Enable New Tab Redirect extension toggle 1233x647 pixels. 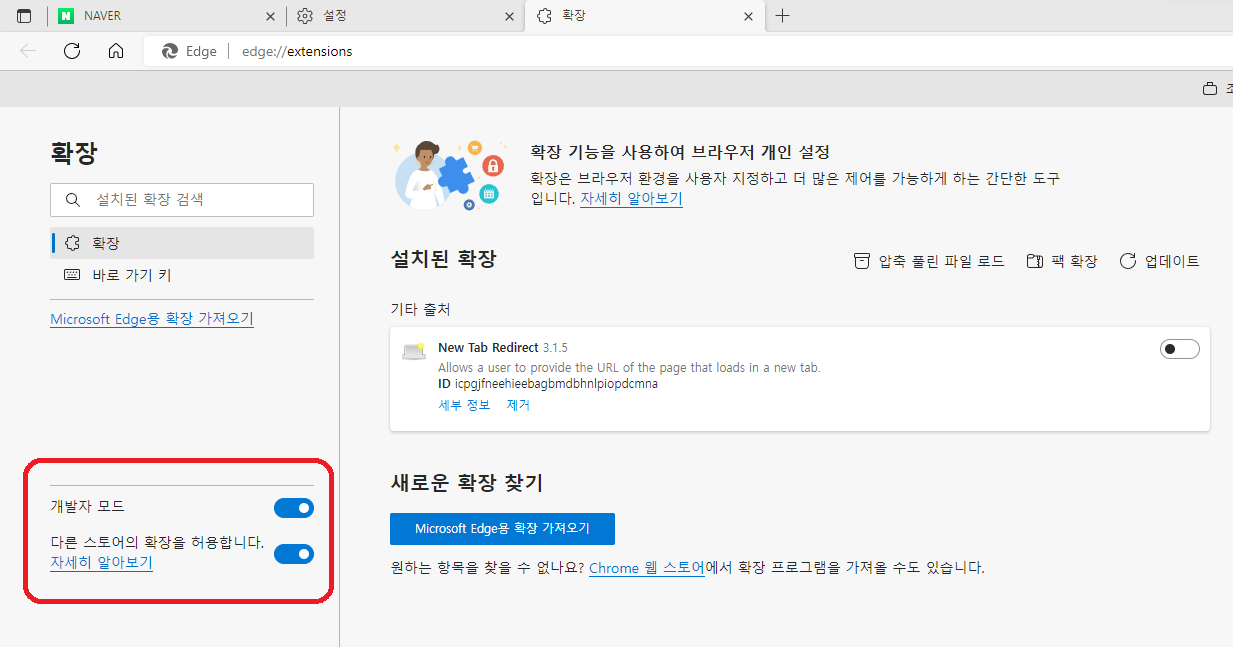click(x=1180, y=349)
